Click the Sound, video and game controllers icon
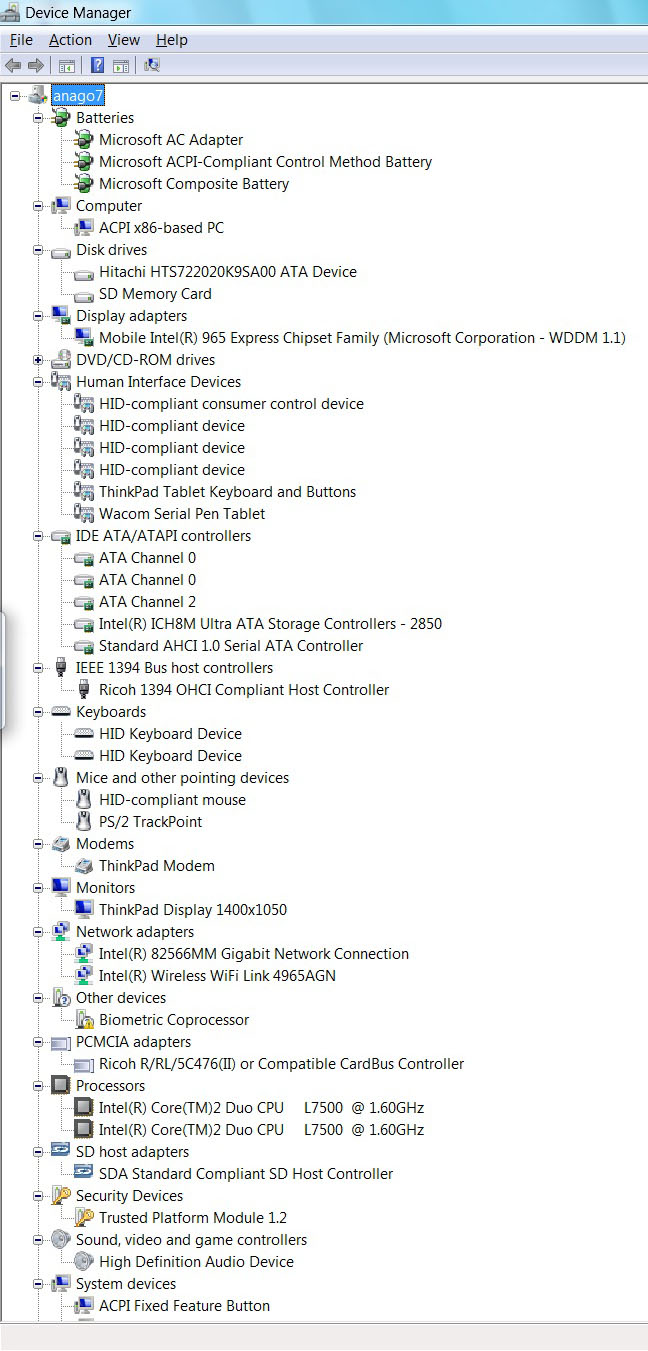648x1351 pixels. [61, 1240]
